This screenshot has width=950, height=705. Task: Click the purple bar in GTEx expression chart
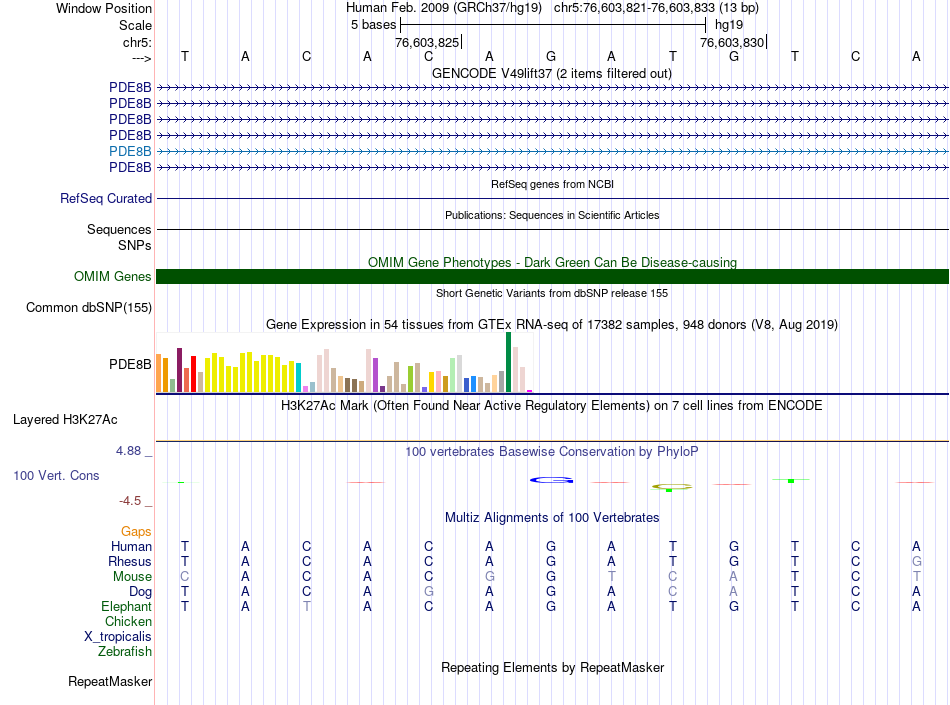(375, 375)
